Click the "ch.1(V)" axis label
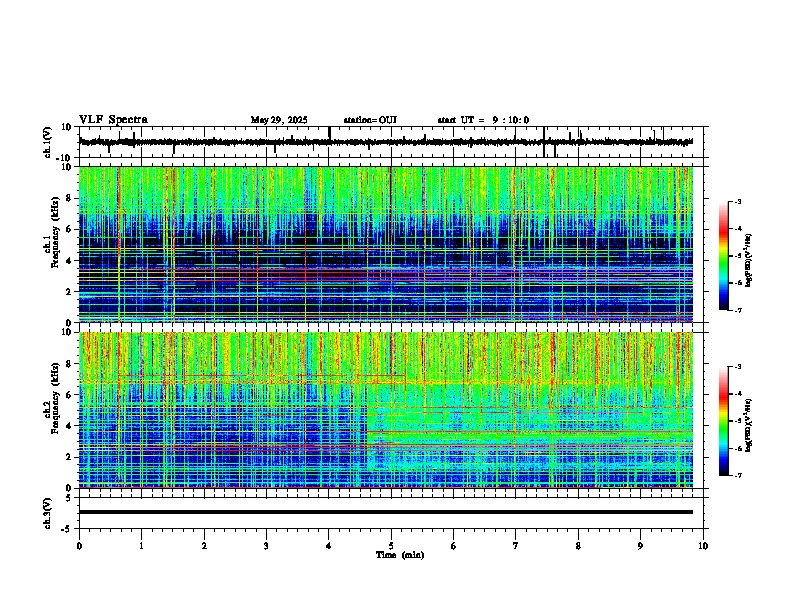This screenshot has height=612, width=792. pyautogui.click(x=48, y=142)
